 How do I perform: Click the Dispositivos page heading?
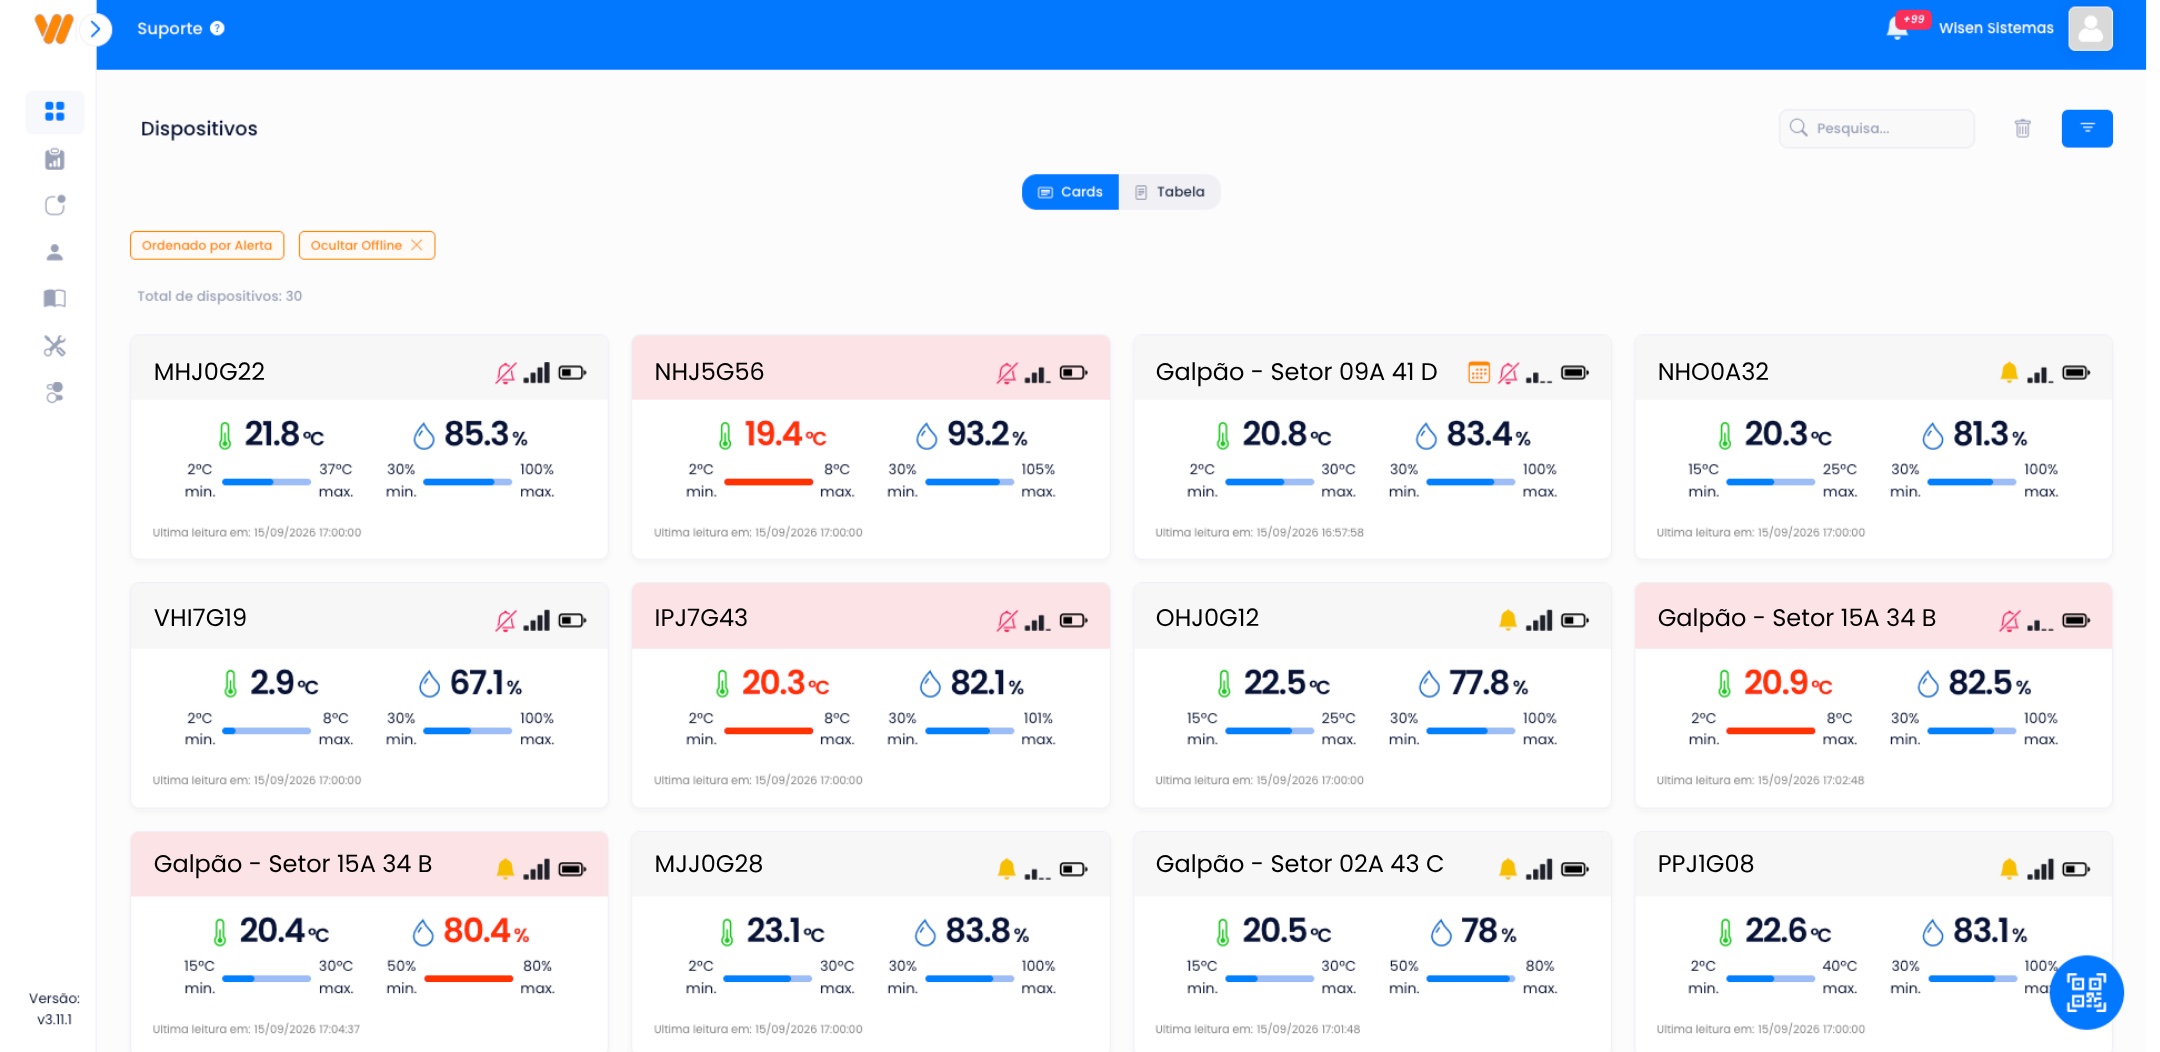click(199, 128)
